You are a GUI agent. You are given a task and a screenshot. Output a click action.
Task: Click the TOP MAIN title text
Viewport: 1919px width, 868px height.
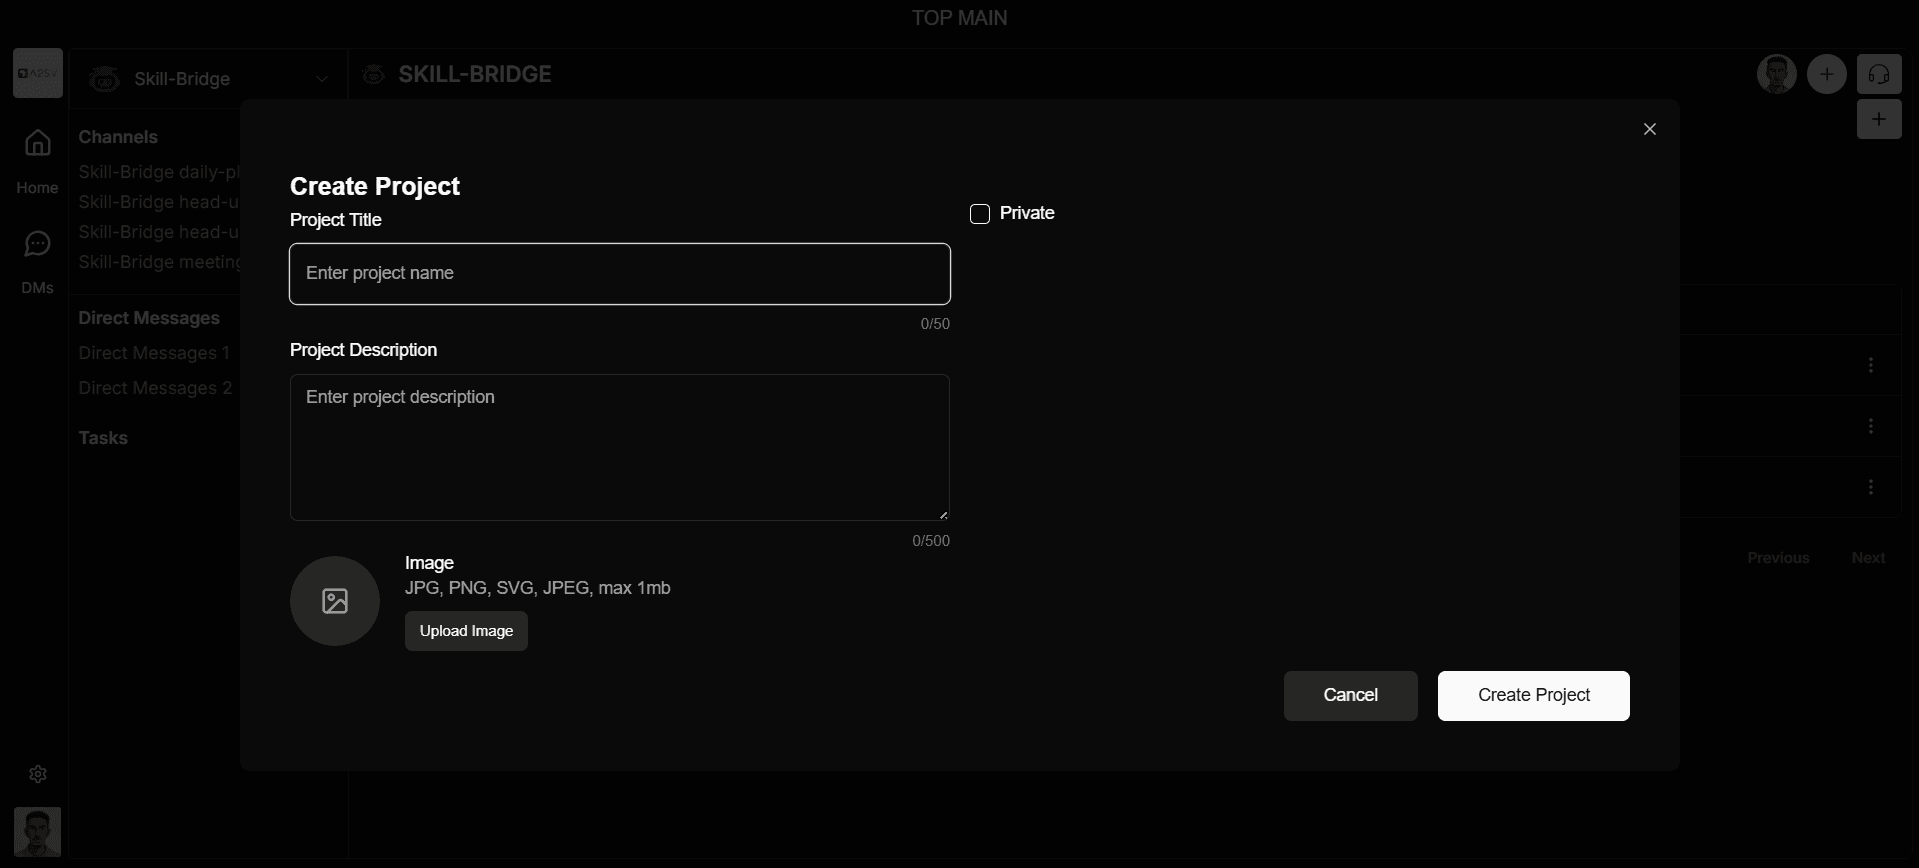[x=959, y=18]
